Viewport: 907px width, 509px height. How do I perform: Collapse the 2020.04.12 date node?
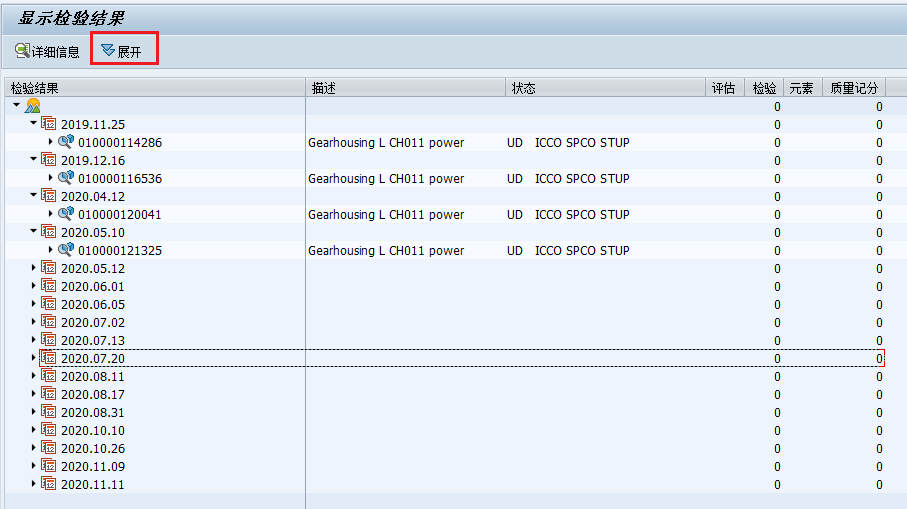pos(34,195)
